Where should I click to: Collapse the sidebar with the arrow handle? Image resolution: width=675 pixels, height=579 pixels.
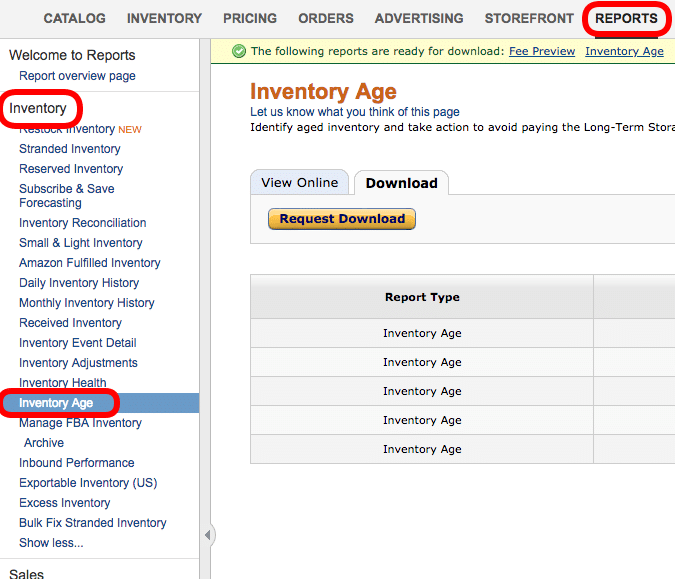point(208,535)
